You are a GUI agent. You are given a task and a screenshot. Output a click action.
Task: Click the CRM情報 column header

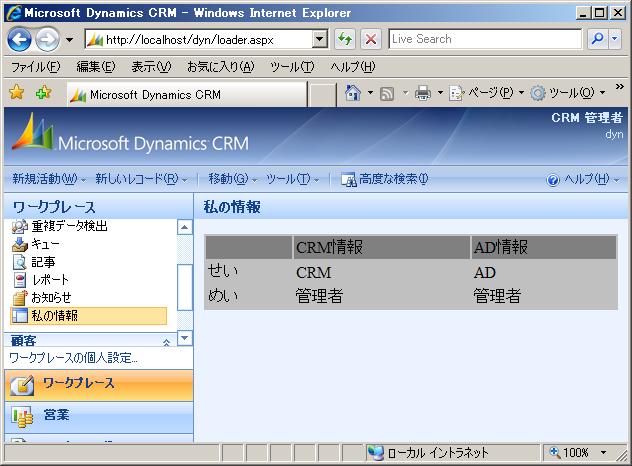(x=381, y=247)
